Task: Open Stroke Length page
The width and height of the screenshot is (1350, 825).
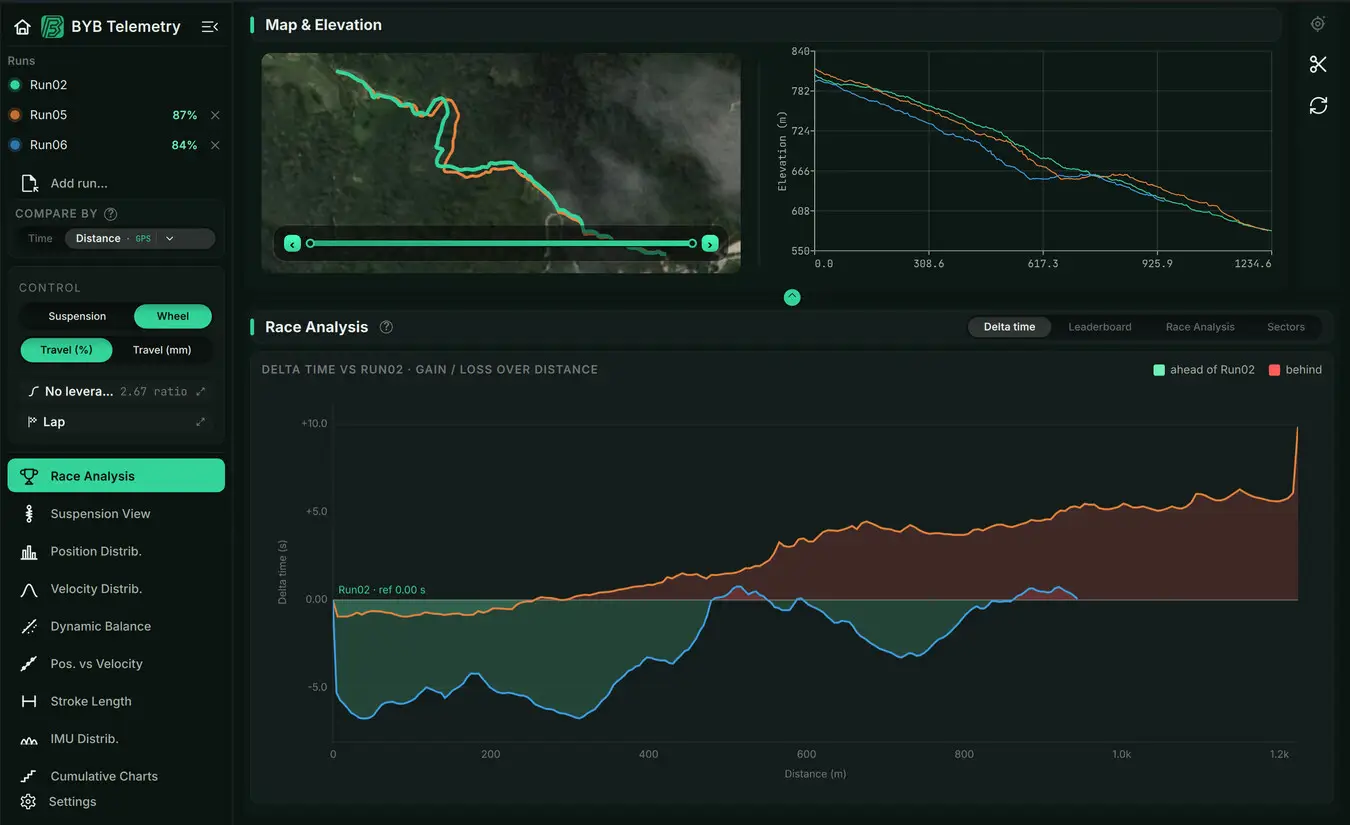Action: pyautogui.click(x=116, y=702)
